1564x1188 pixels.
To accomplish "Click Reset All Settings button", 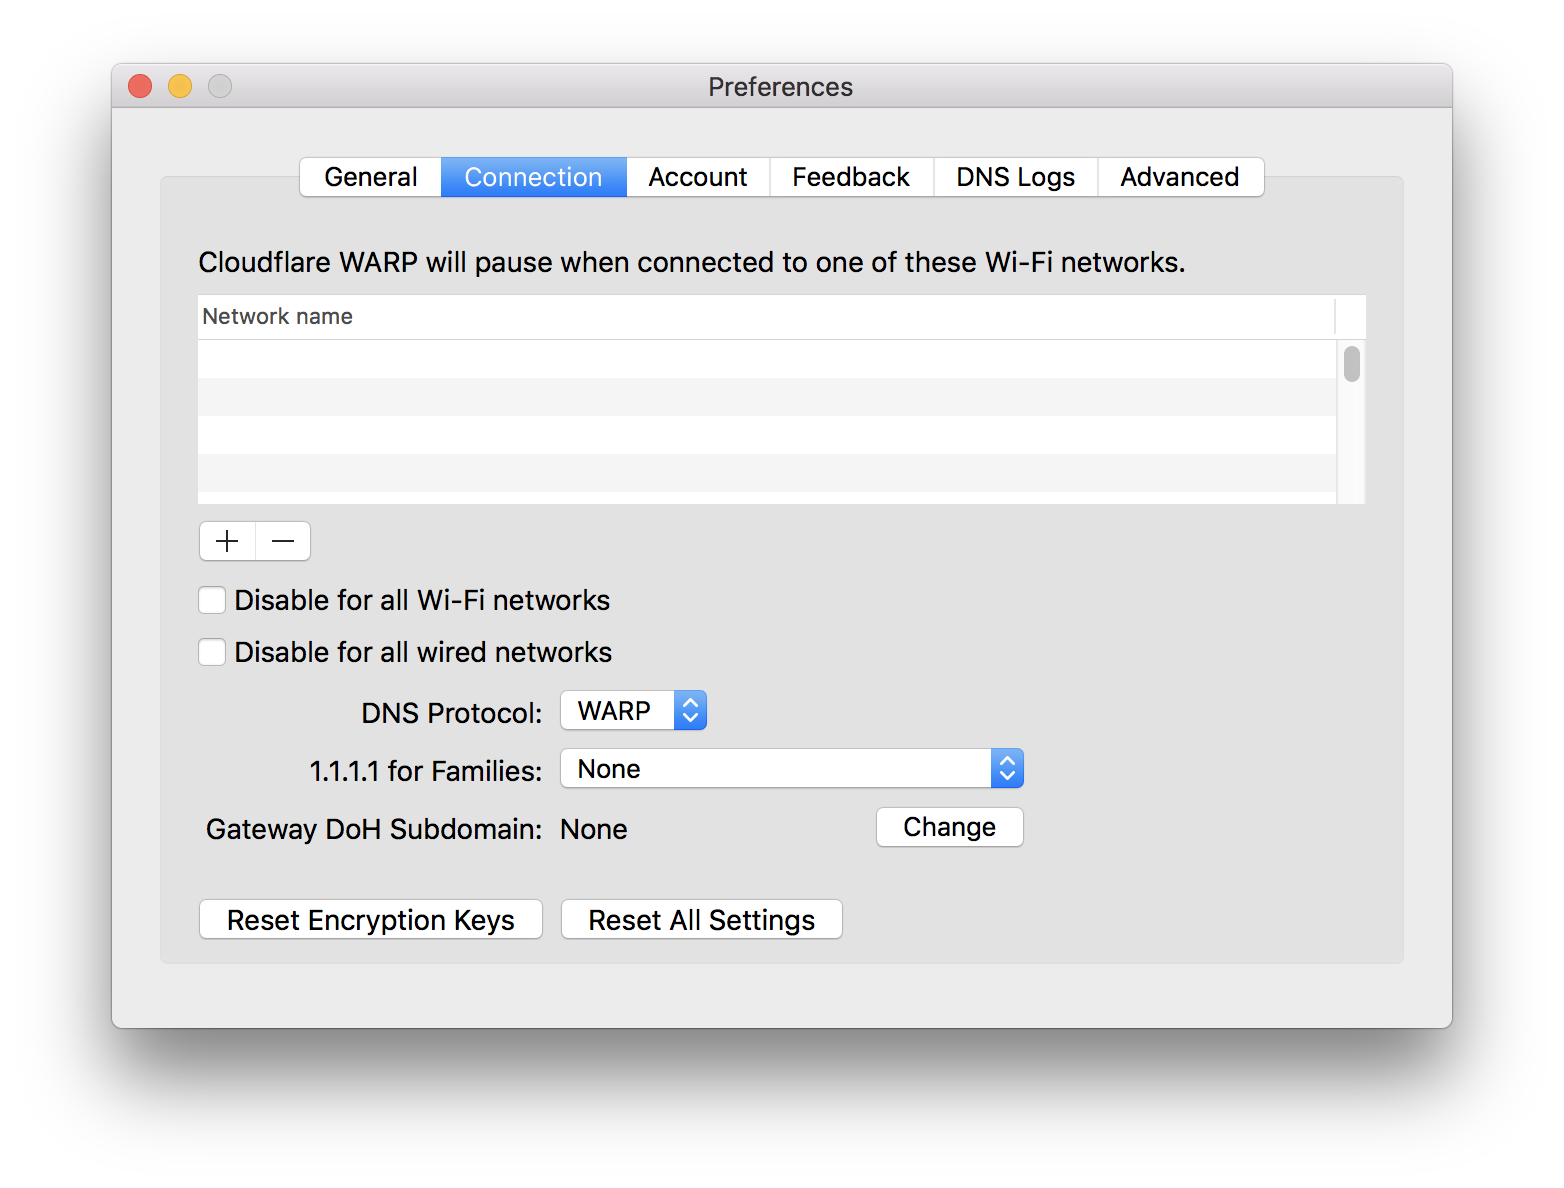I will click(x=702, y=919).
